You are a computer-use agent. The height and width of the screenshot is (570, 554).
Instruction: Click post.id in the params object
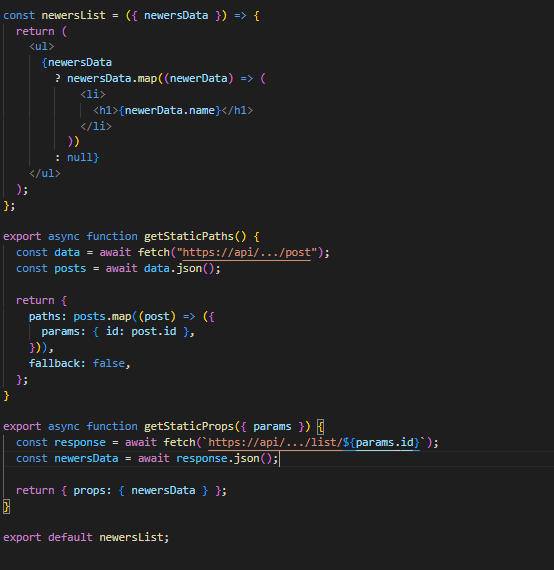pyautogui.click(x=153, y=332)
